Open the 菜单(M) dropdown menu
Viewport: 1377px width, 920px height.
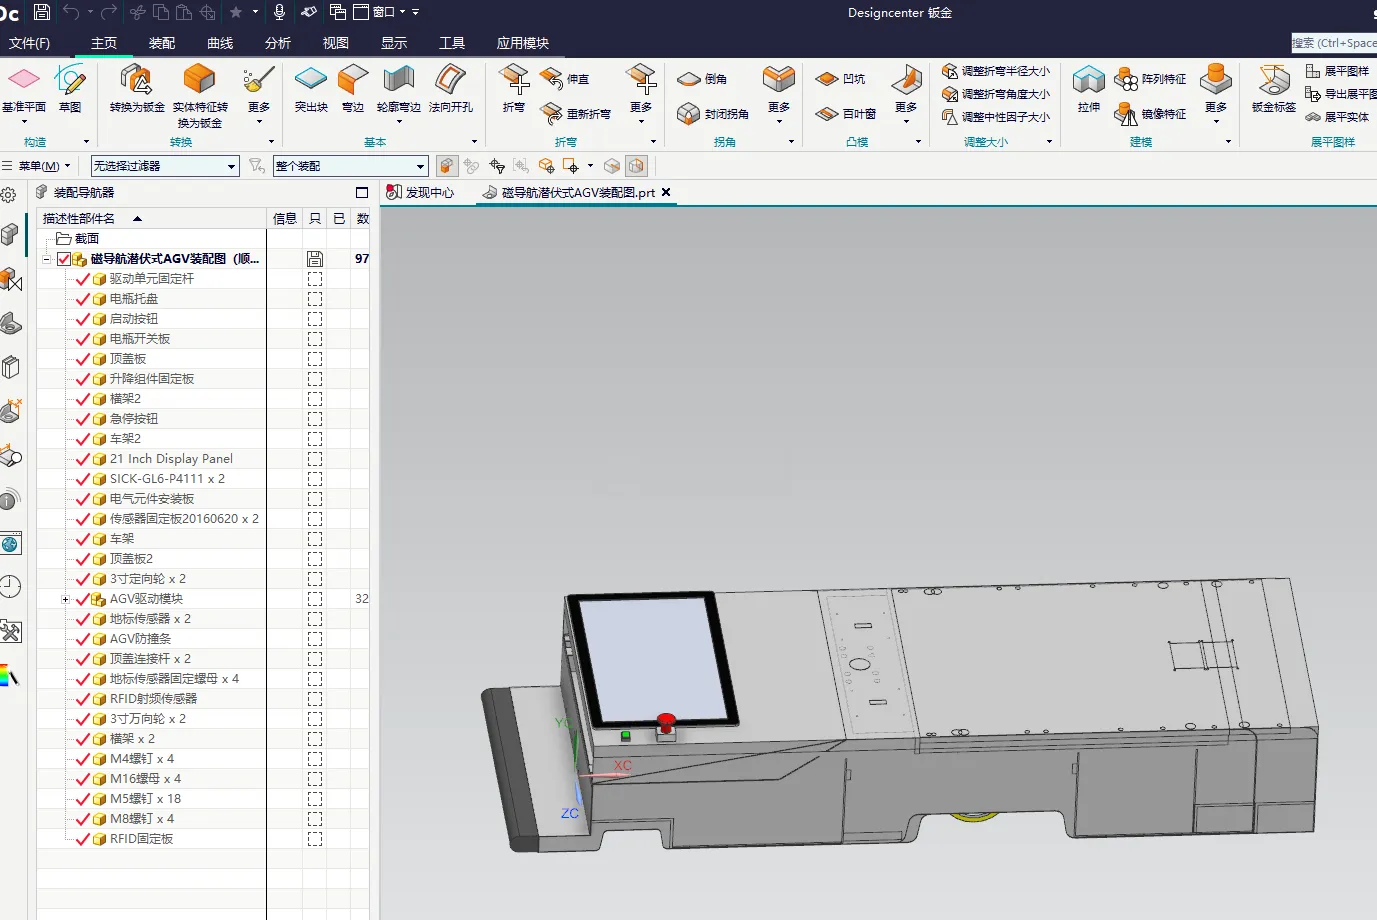tap(38, 166)
